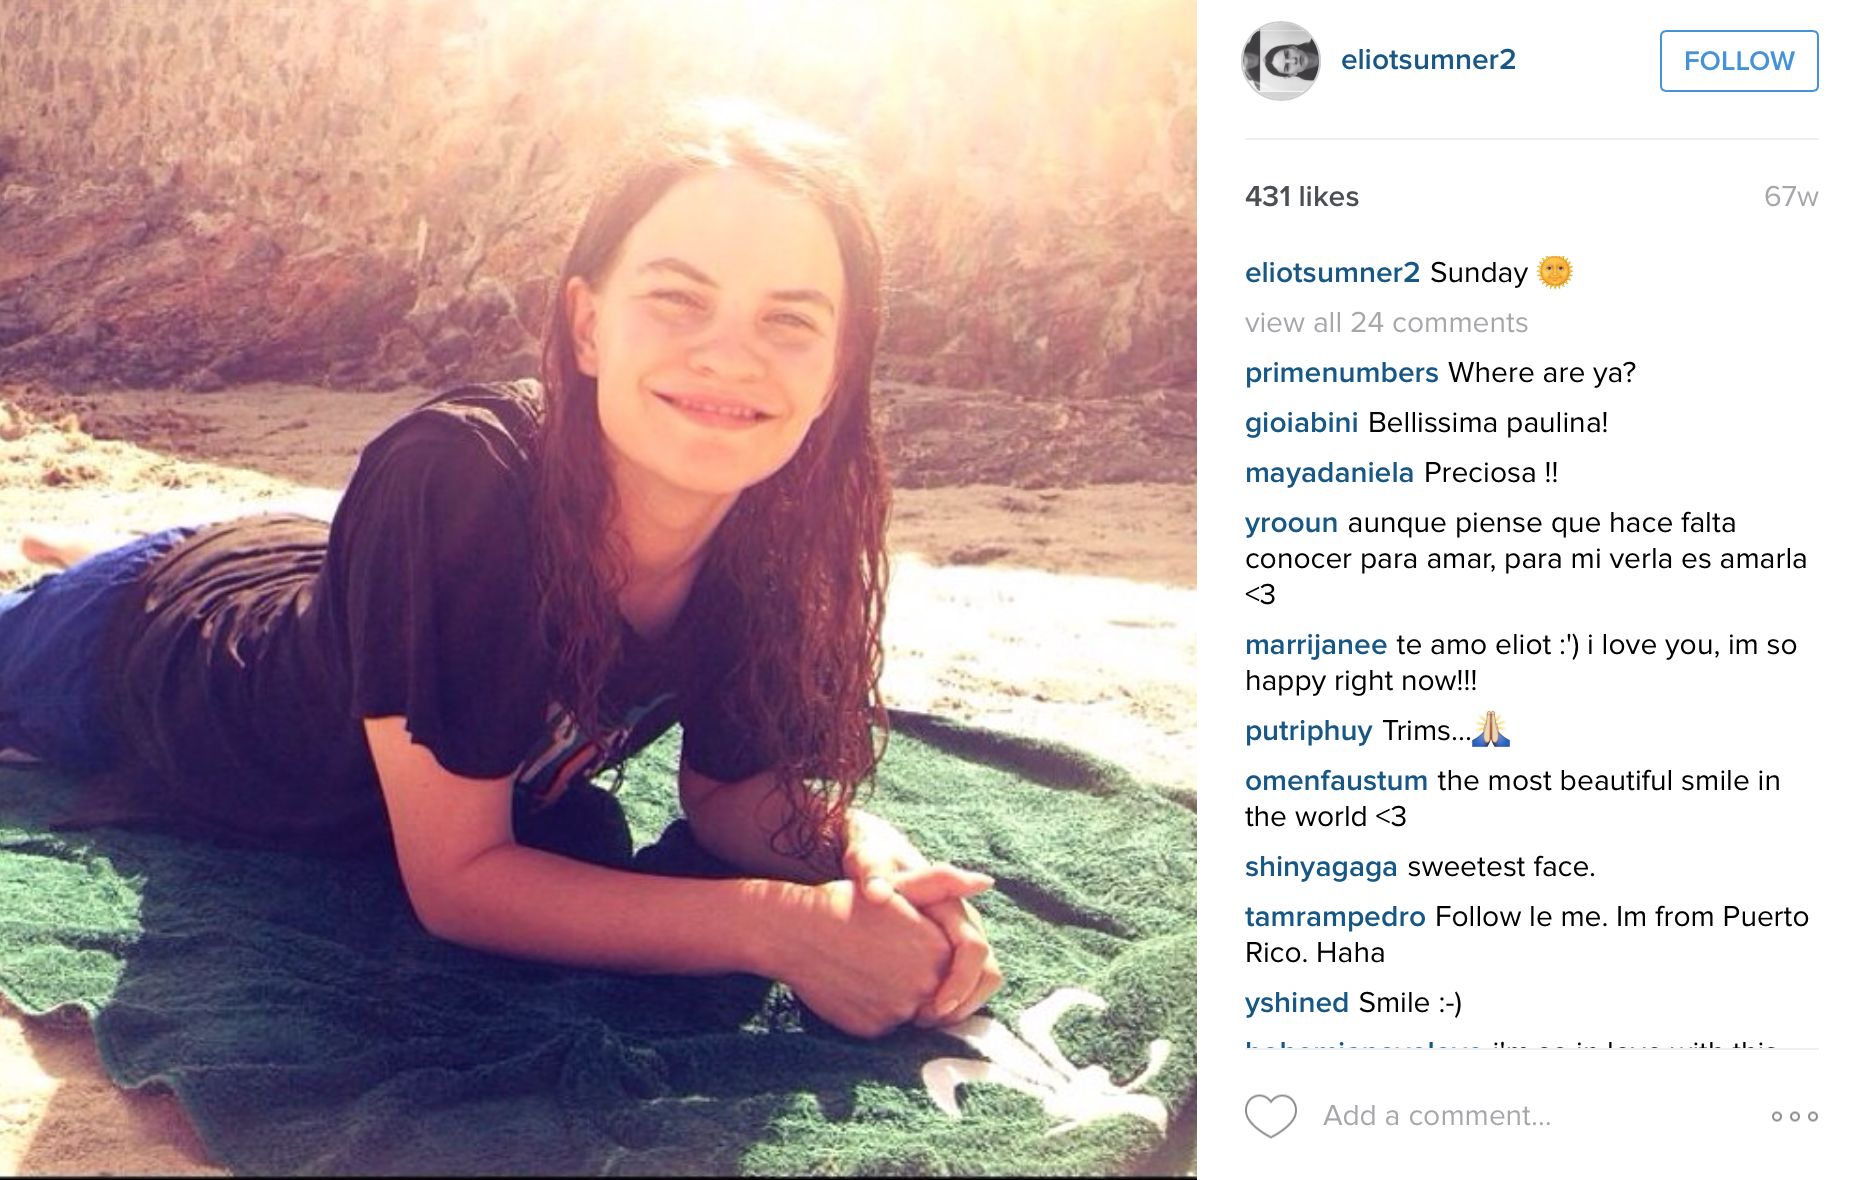The height and width of the screenshot is (1180, 1866).
Task: Select shinyagaga username link
Action: 1321,867
